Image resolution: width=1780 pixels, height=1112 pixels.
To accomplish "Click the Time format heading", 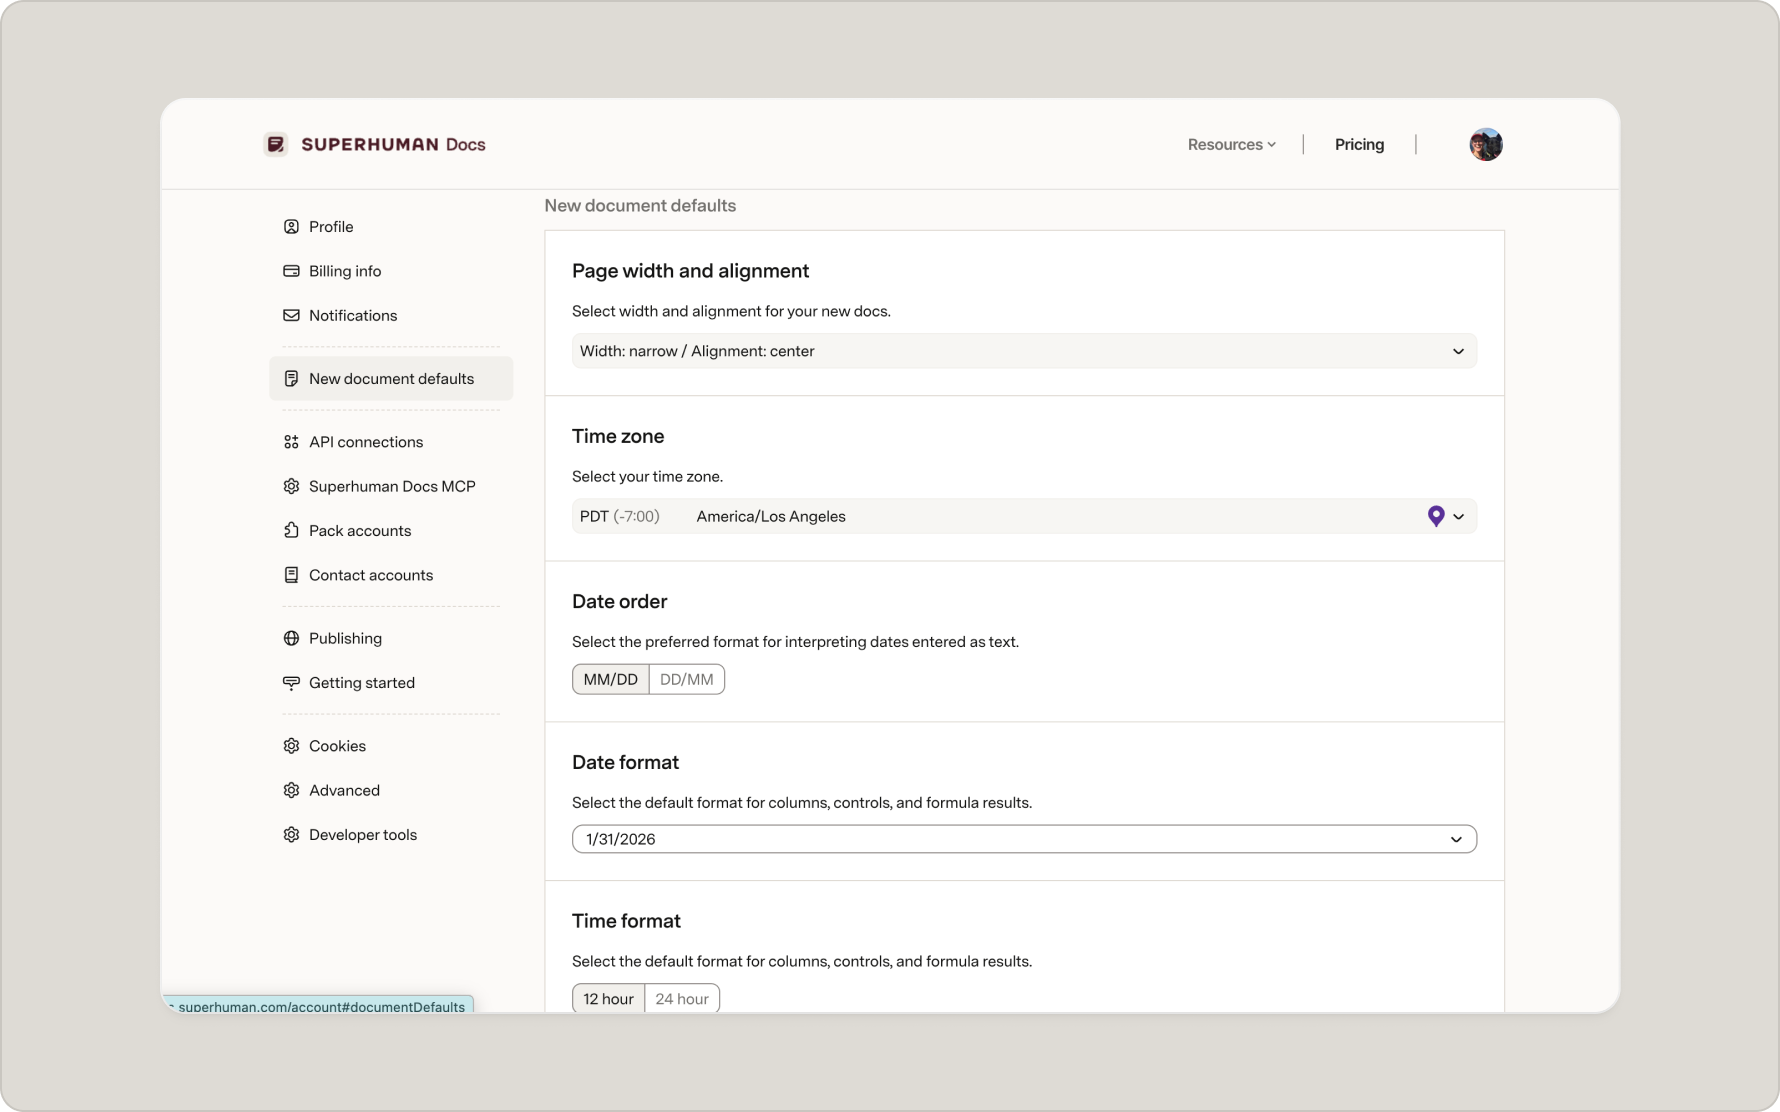I will 626,921.
